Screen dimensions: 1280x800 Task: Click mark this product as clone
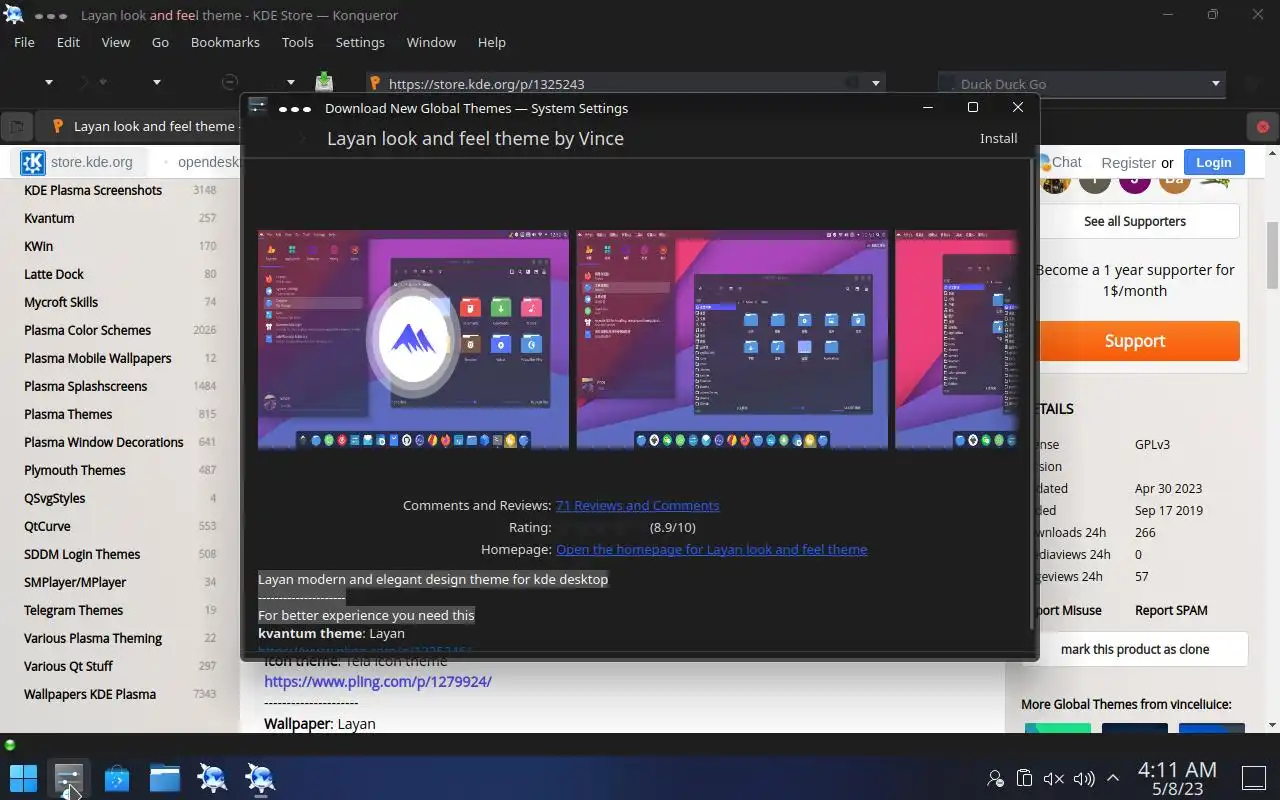(1135, 649)
